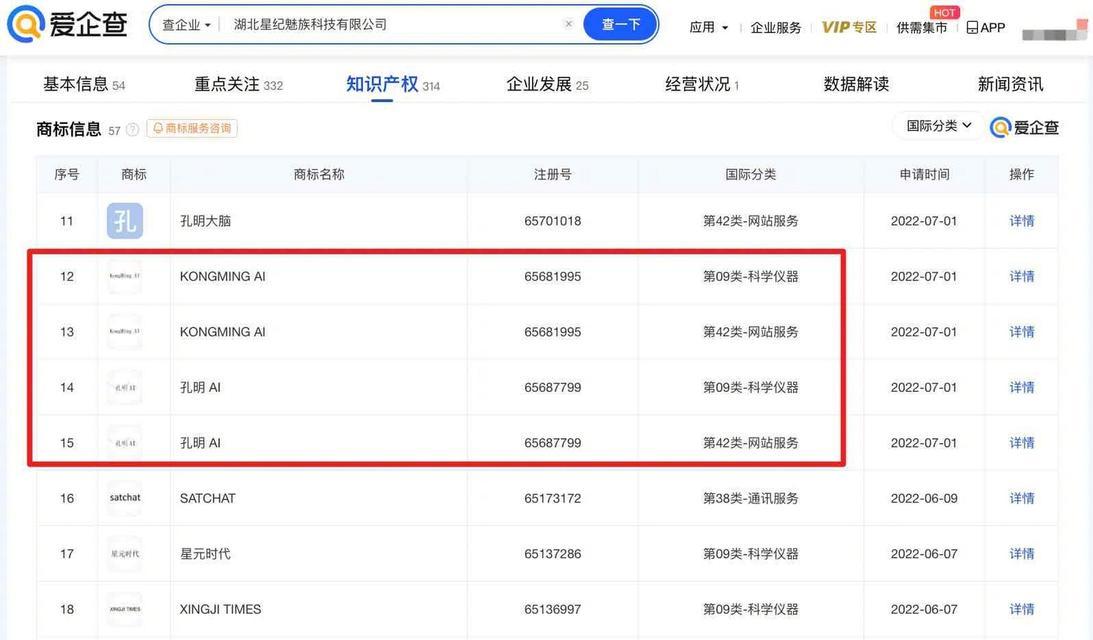Click the trademark name SATCHAT
The image size is (1093, 640).
coord(208,498)
